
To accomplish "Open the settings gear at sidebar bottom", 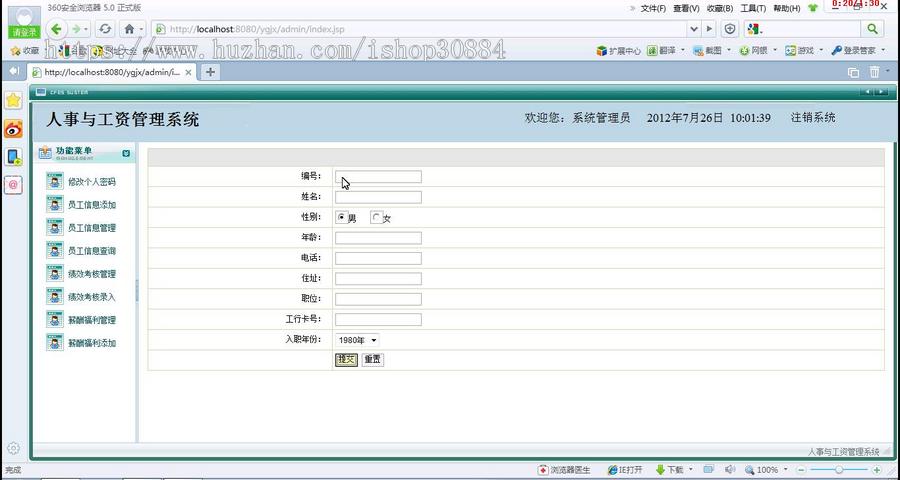I will [13, 448].
